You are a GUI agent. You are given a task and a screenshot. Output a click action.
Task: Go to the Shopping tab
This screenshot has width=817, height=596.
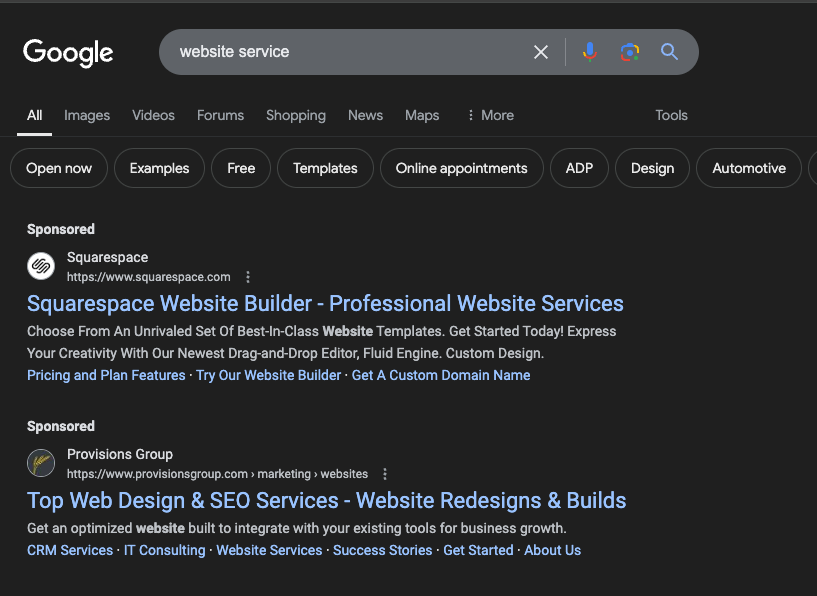tap(296, 115)
